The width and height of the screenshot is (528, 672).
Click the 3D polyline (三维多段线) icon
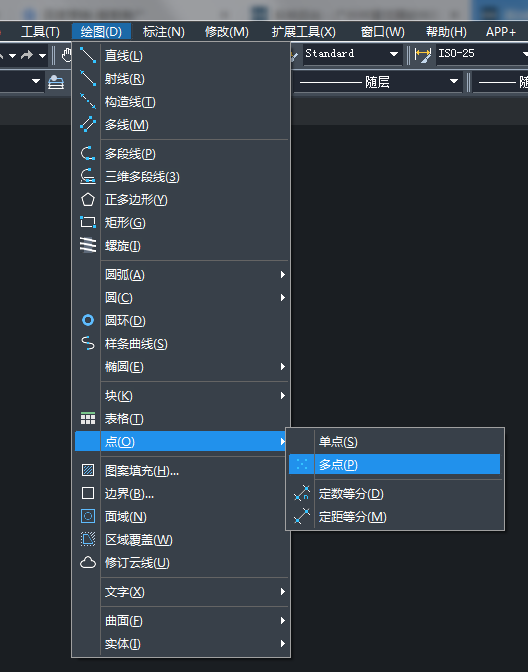[x=88, y=177]
